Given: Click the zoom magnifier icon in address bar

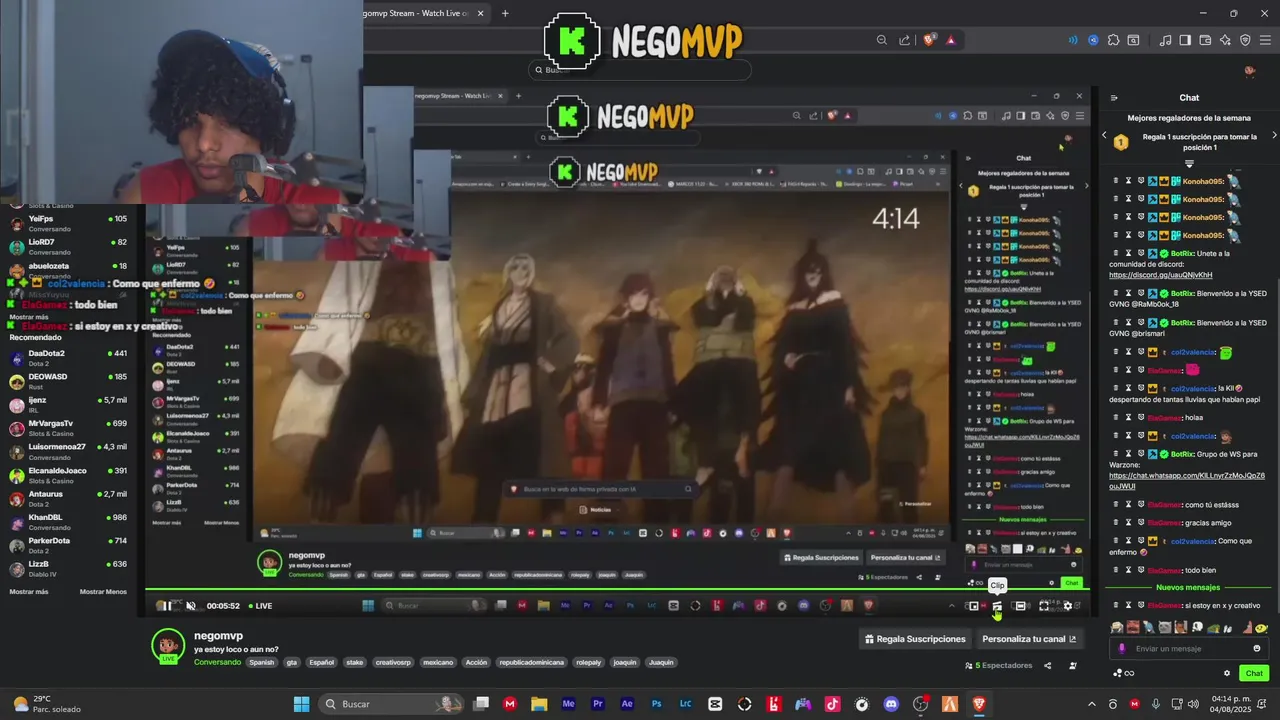Looking at the screenshot, I should point(881,40).
